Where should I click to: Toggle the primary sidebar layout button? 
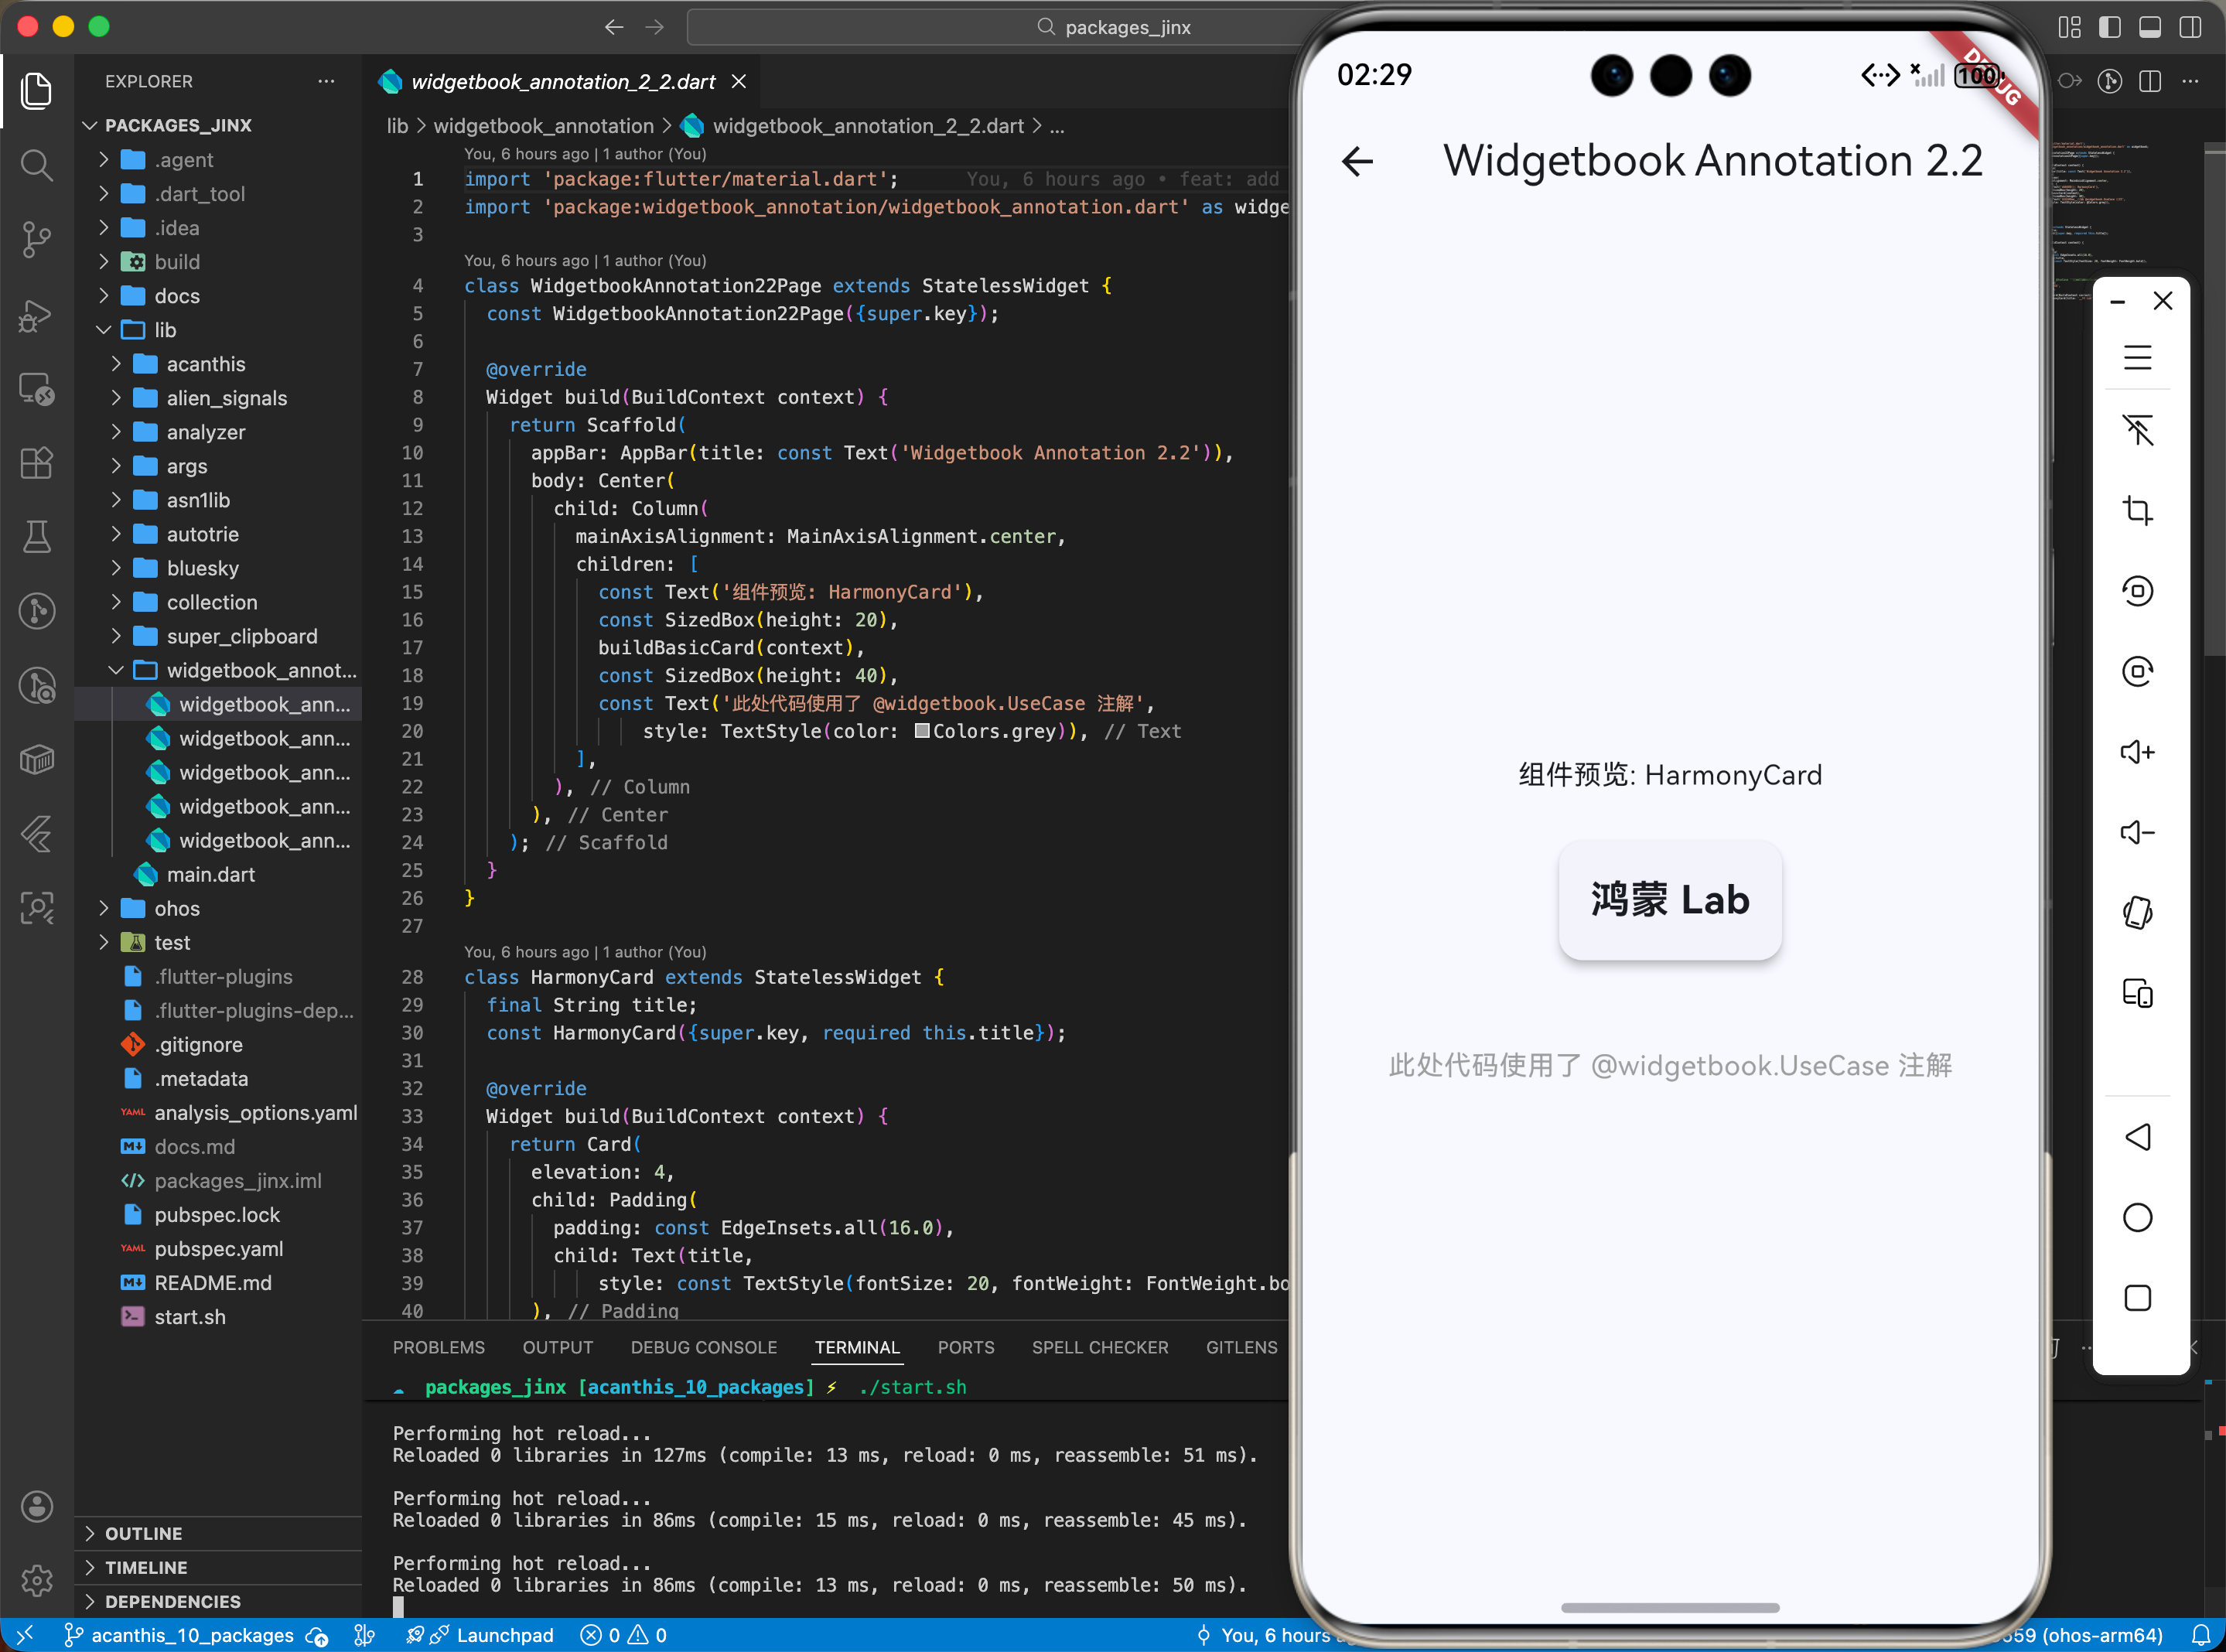[x=2110, y=27]
